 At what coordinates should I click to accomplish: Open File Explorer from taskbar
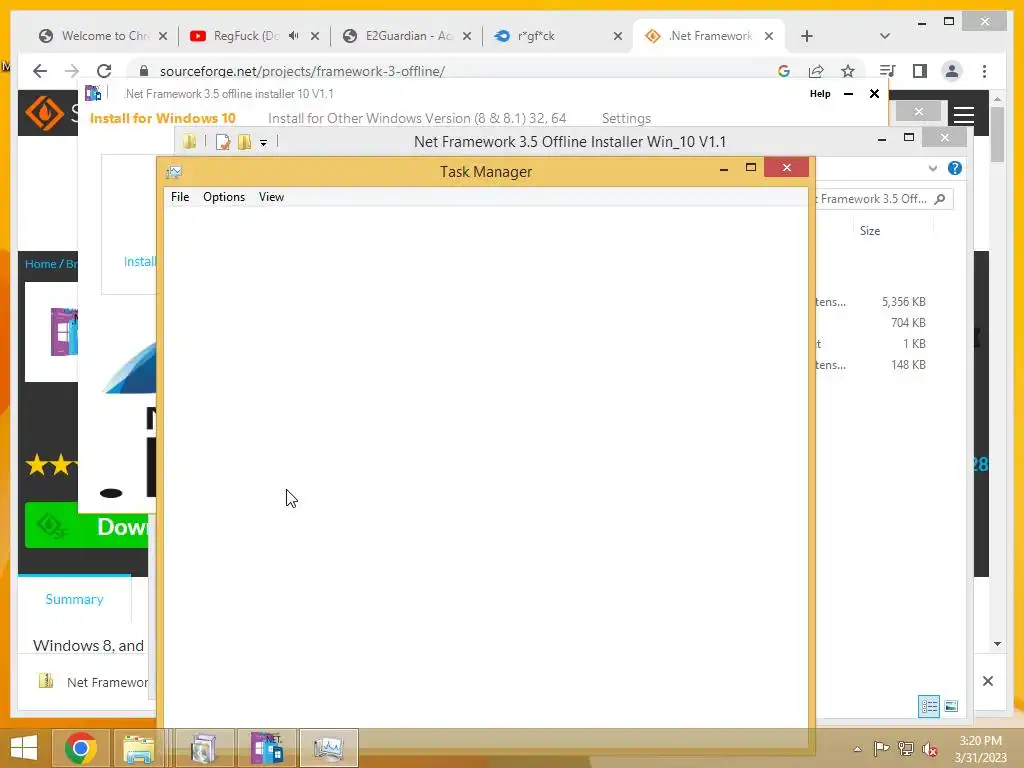point(138,748)
